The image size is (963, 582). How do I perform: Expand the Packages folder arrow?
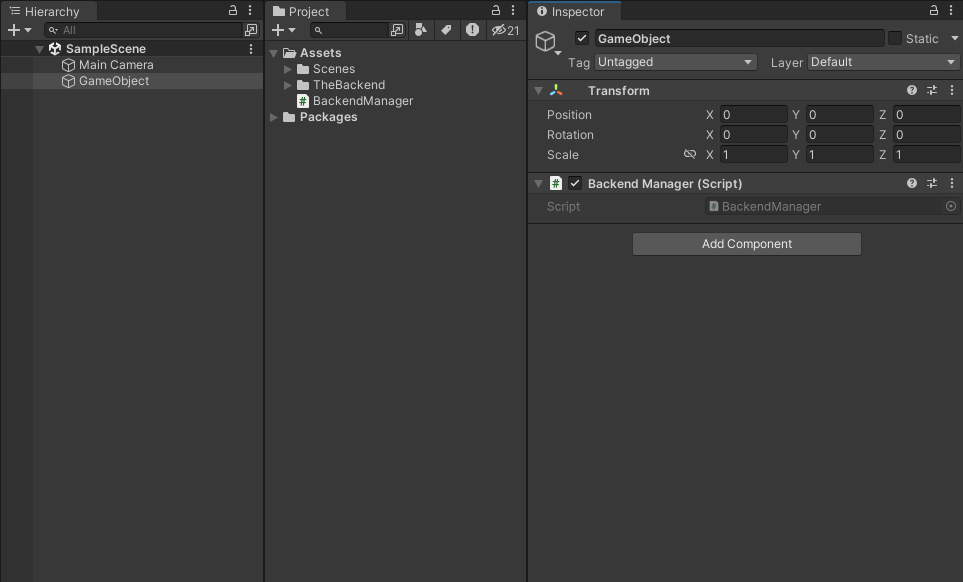(274, 117)
